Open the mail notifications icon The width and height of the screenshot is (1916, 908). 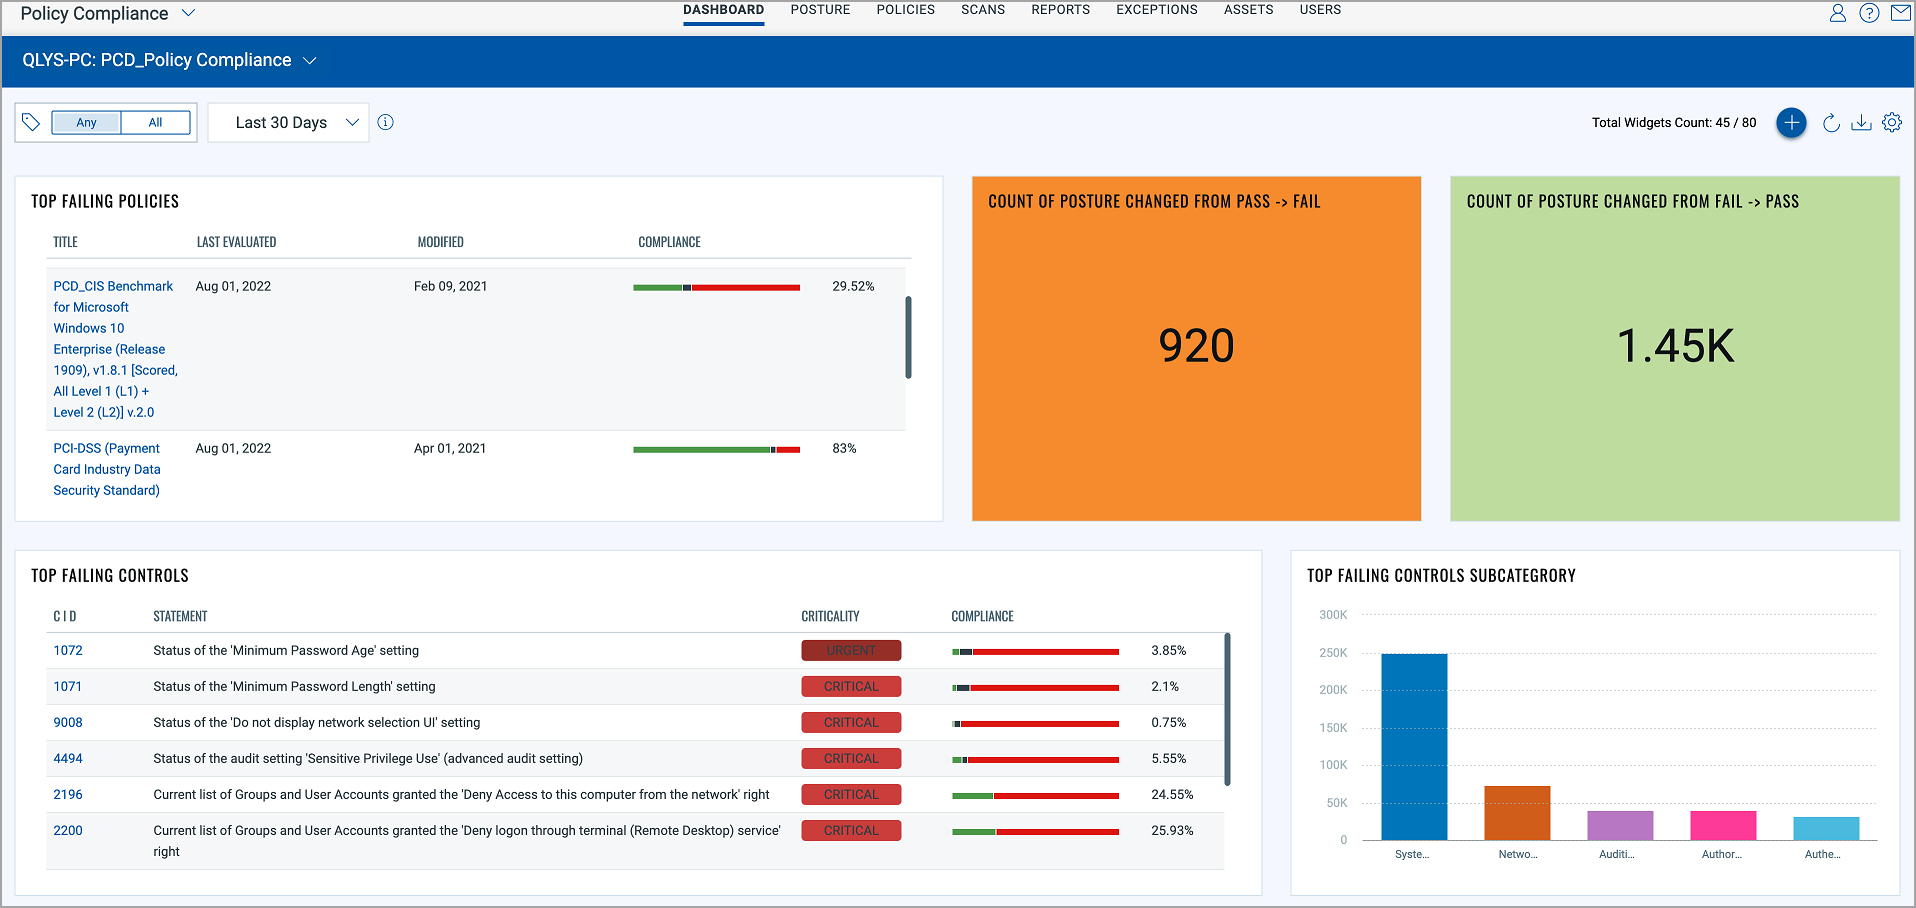click(1900, 13)
